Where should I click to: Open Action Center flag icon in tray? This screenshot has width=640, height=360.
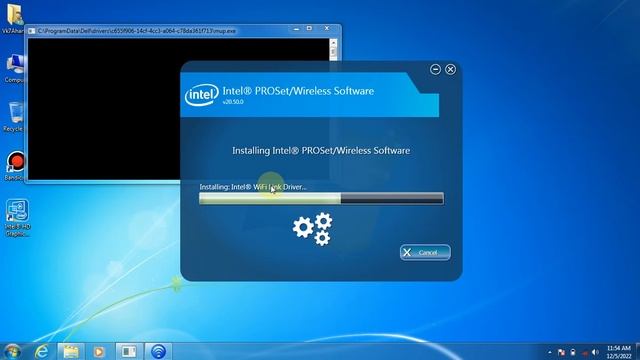(561, 352)
